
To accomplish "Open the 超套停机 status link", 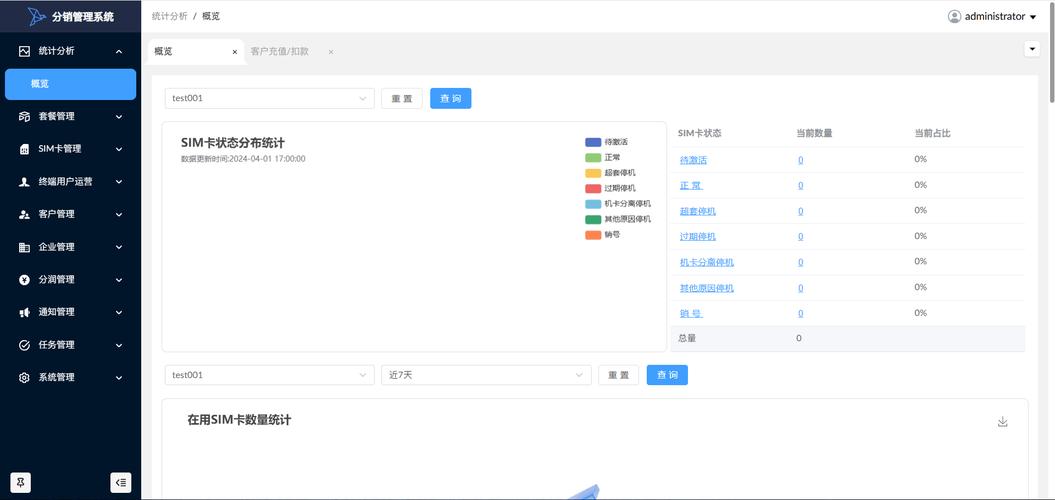I will coord(698,211).
